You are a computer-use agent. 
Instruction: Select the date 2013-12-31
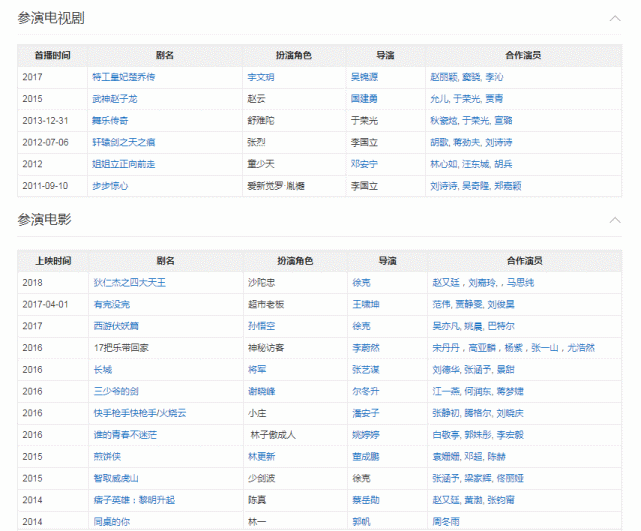coord(45,121)
